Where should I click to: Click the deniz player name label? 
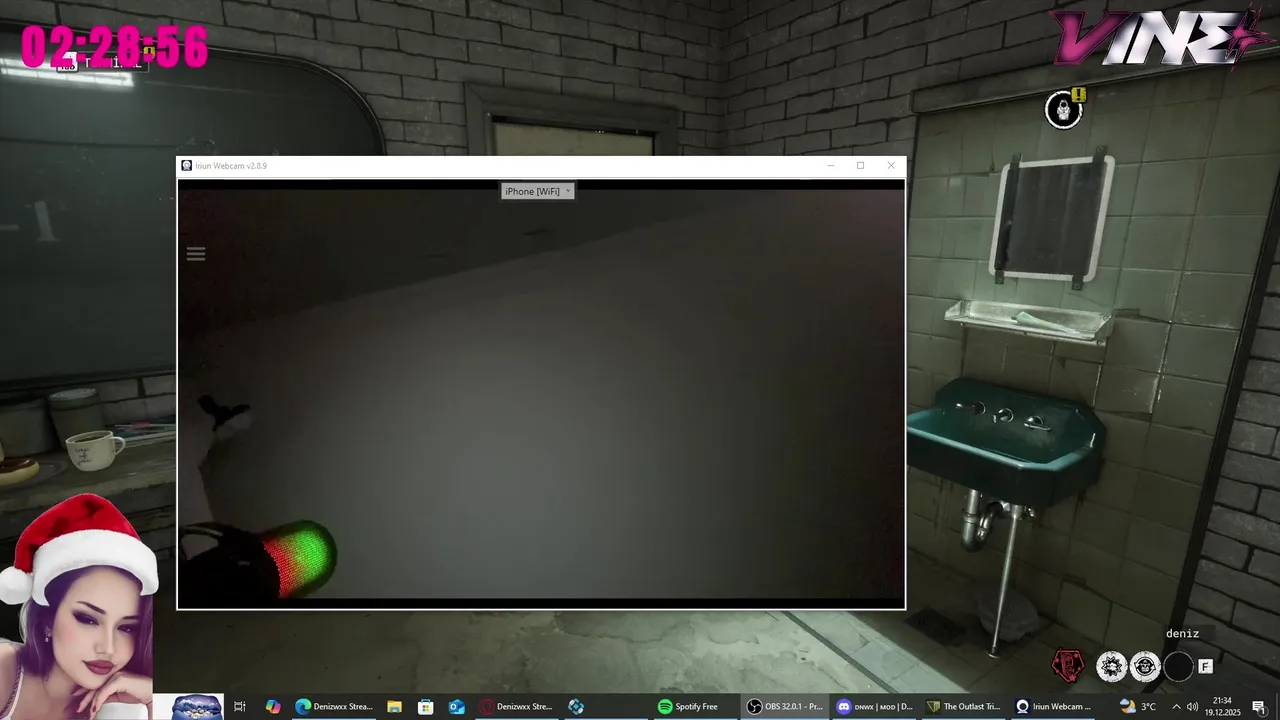(x=1182, y=634)
